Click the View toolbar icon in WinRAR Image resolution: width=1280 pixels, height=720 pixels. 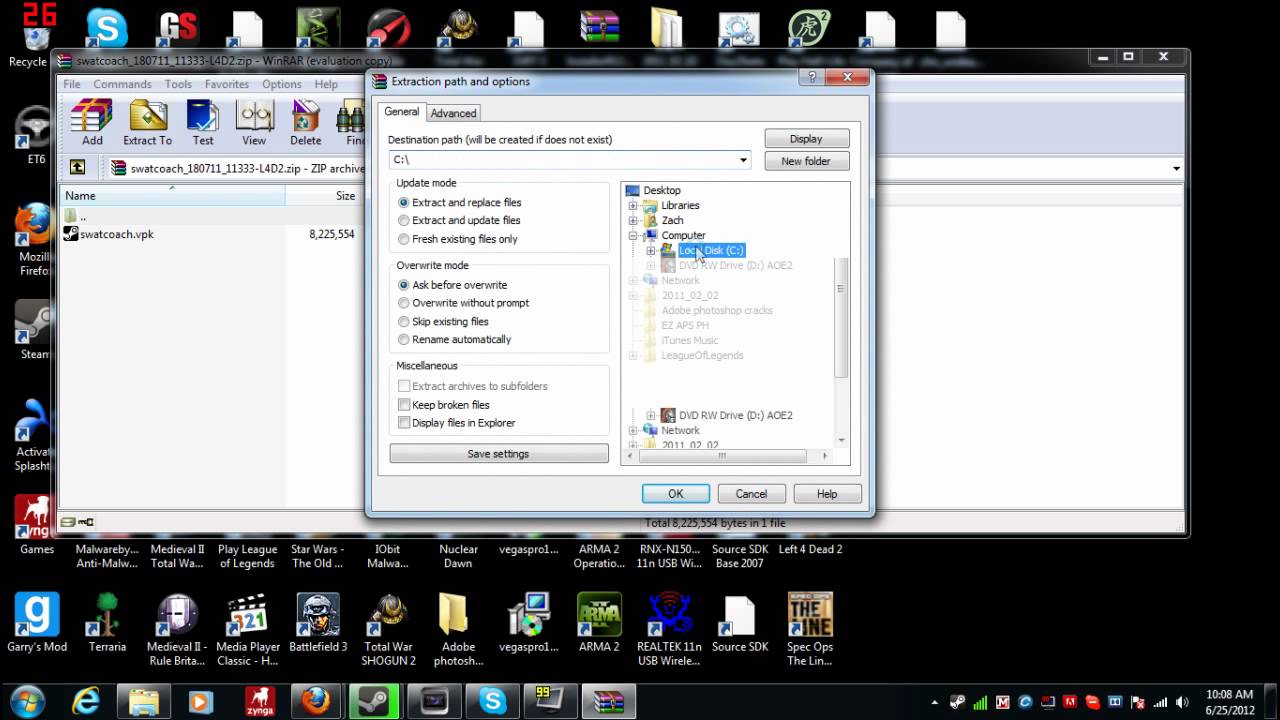coord(254,123)
